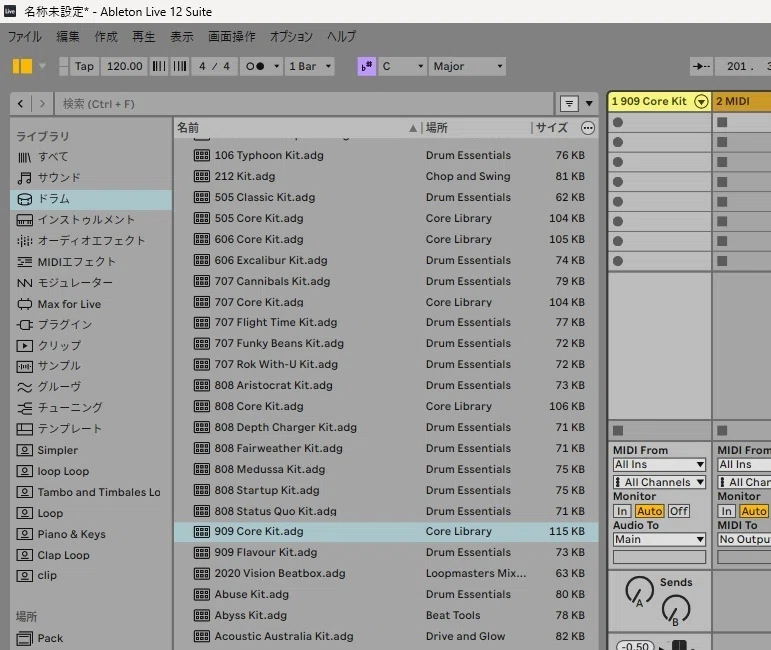This screenshot has width=771, height=650.
Task: Open the column options circle icon
Action: click(588, 128)
